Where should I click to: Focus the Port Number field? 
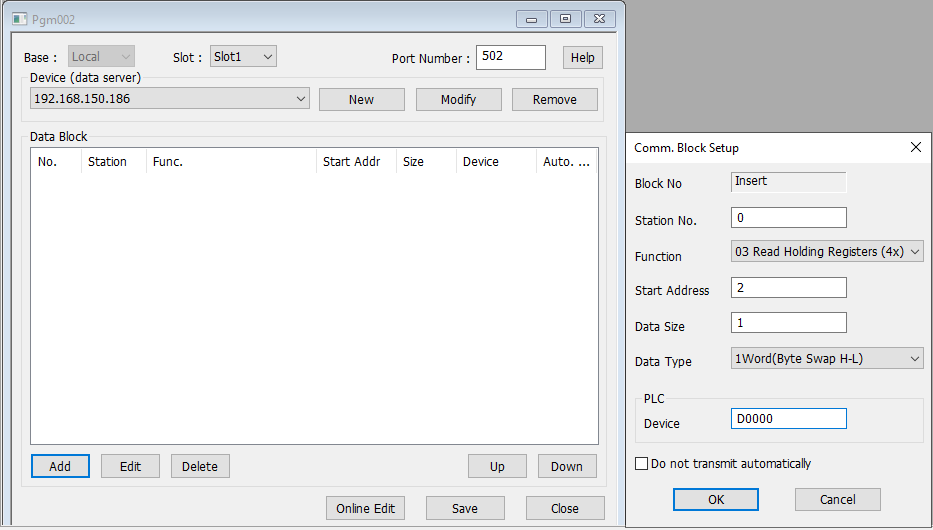511,57
